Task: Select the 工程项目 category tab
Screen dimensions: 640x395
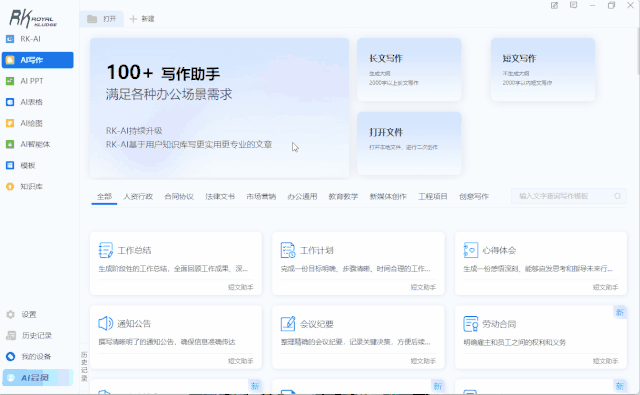Action: tap(433, 196)
